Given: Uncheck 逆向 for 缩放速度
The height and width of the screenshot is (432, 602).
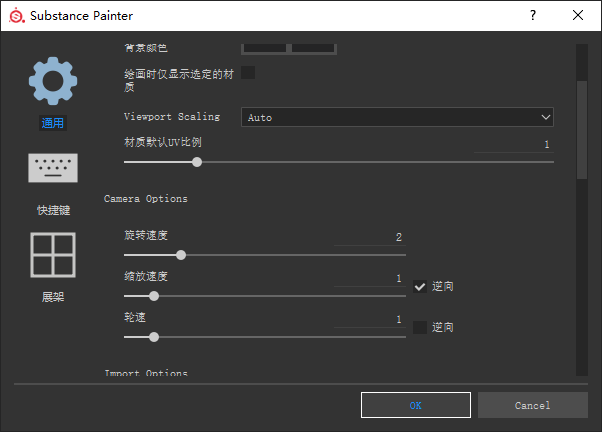Looking at the screenshot, I should [x=420, y=286].
